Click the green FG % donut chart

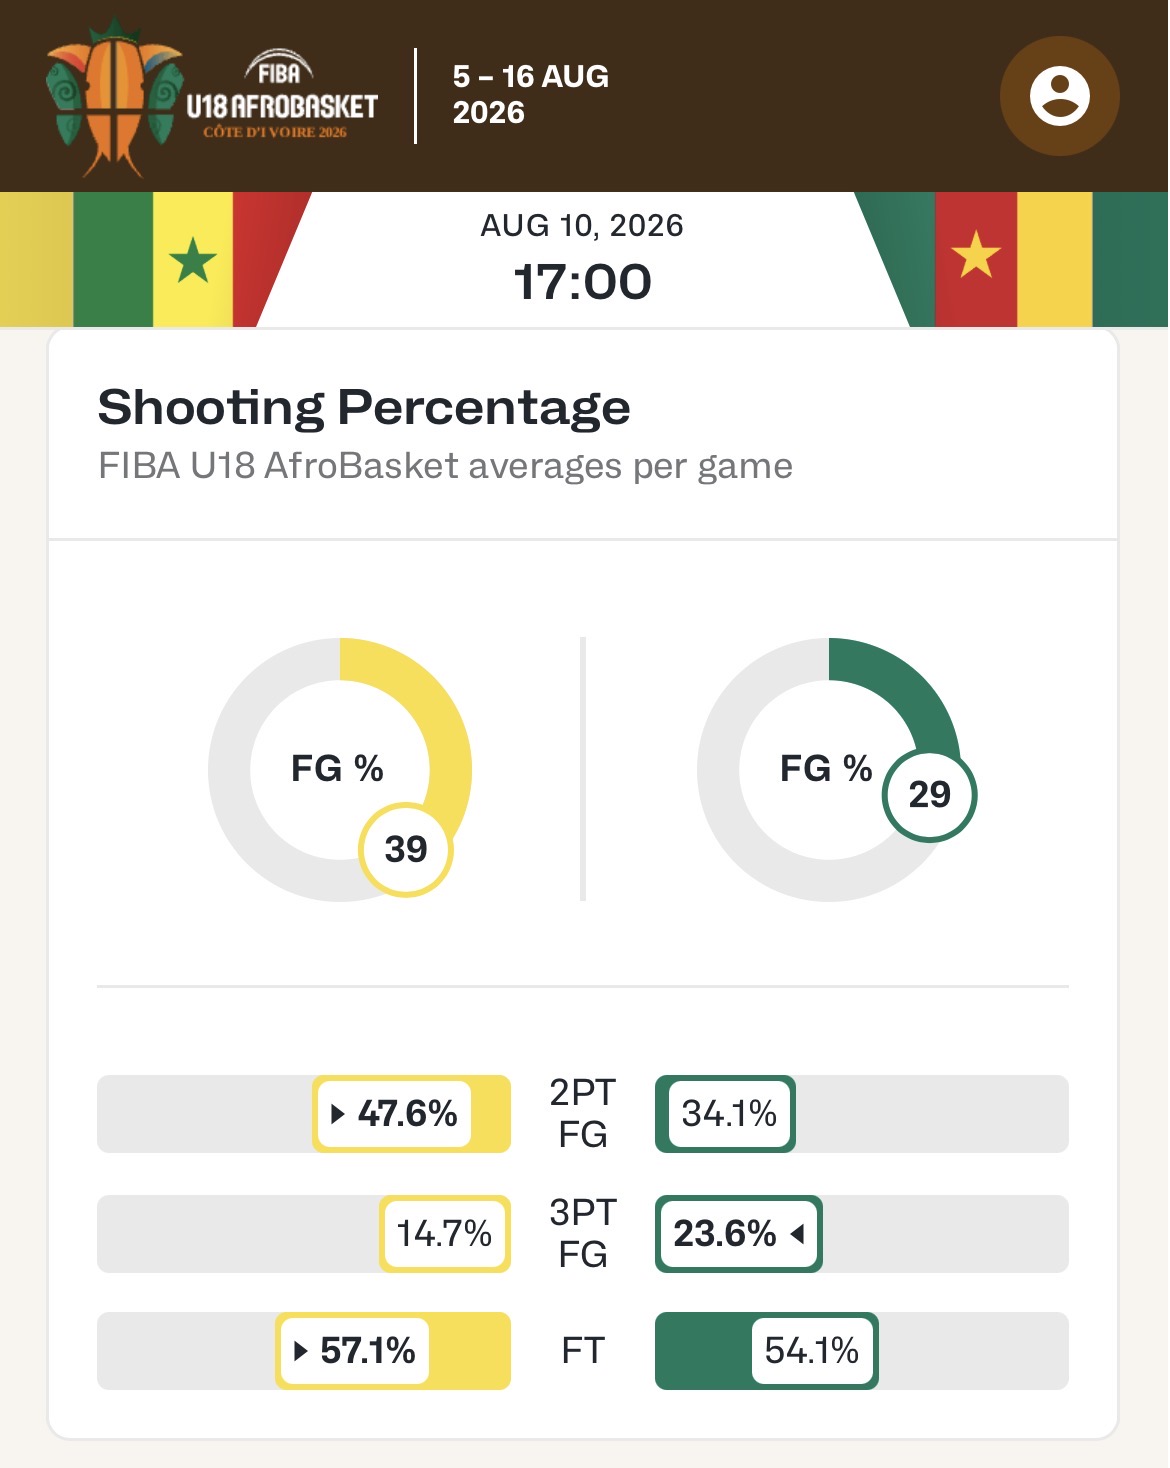coord(829,769)
